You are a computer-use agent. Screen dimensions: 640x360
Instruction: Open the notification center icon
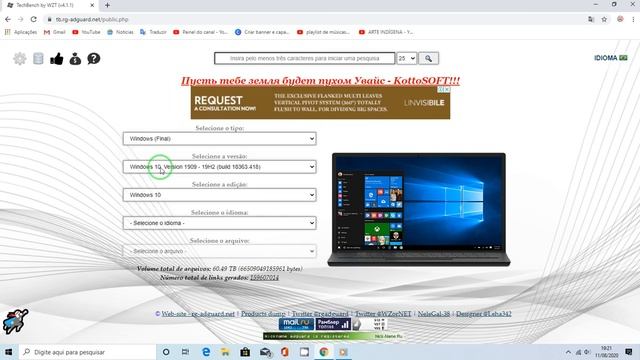(x=629, y=352)
